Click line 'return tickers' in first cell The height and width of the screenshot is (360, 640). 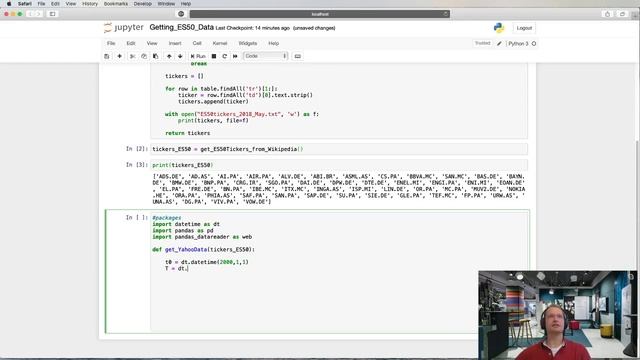[x=187, y=133]
